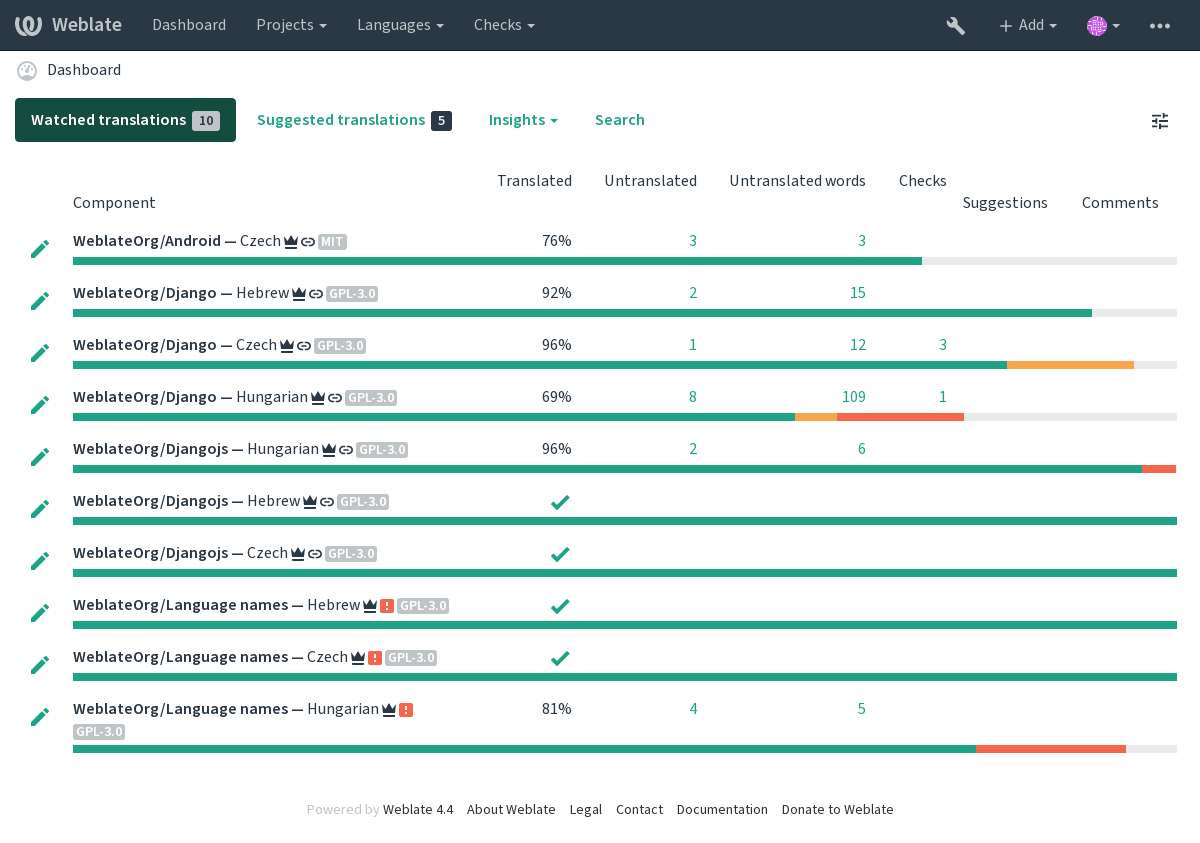Click chain link icon in Django Hungarian row
This screenshot has height=843, width=1200.
tap(335, 398)
